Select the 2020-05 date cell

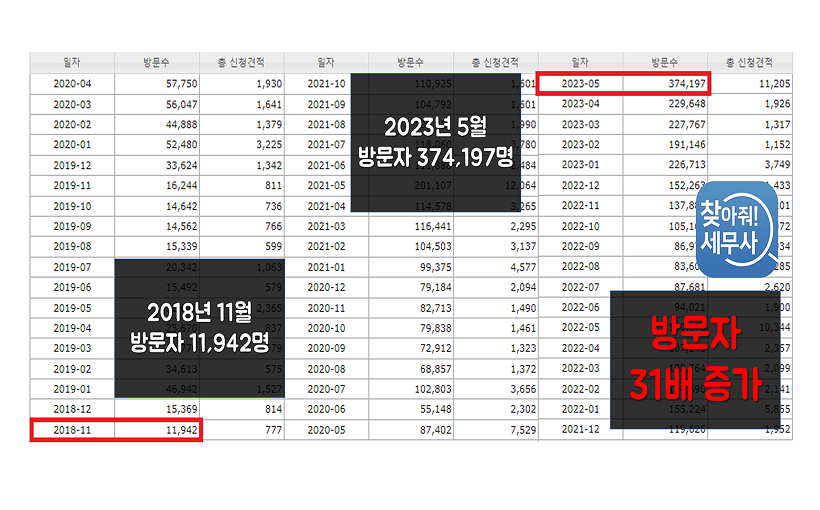tap(326, 429)
